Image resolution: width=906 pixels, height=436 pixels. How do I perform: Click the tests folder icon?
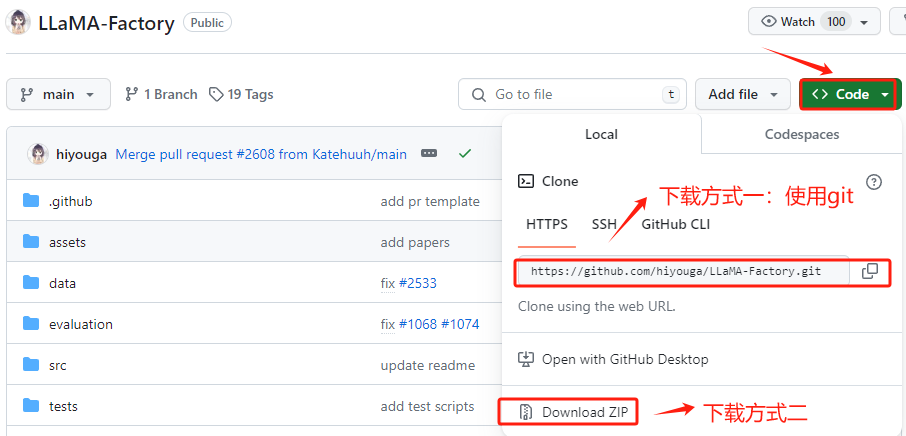[30, 406]
